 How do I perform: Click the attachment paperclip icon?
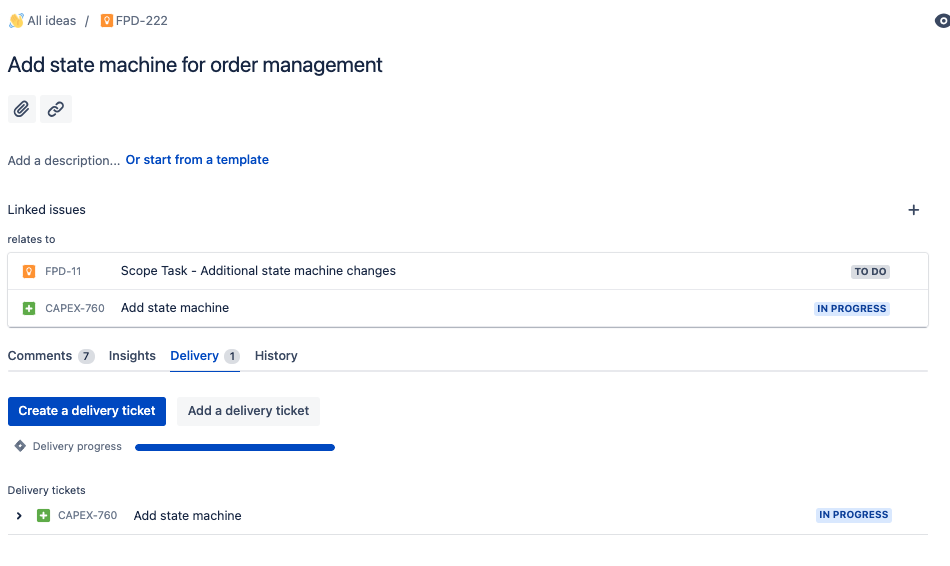pos(22,109)
